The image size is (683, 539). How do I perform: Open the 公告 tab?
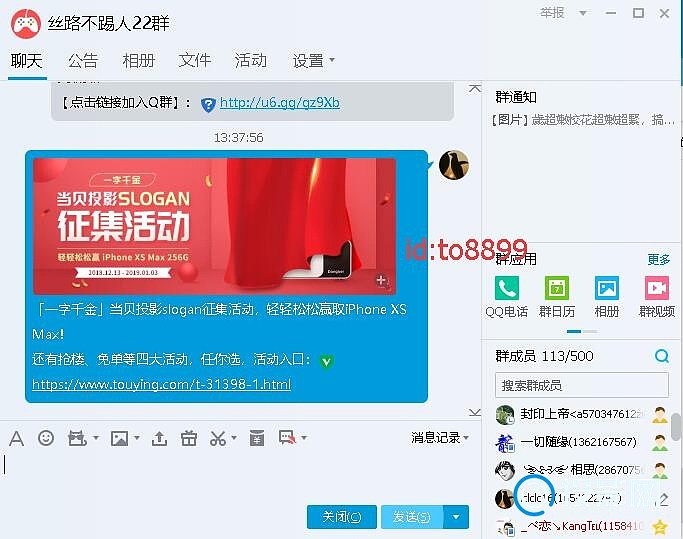point(83,61)
